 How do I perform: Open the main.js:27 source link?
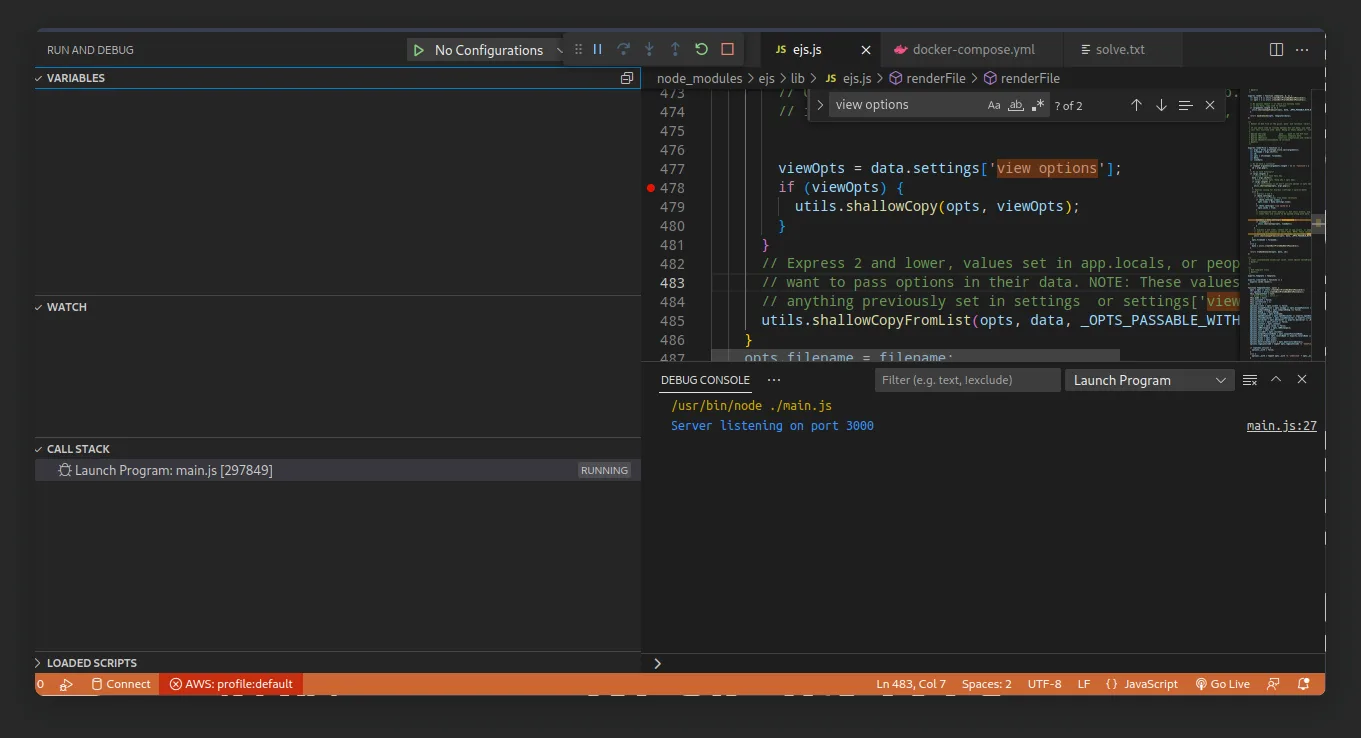(x=1281, y=426)
